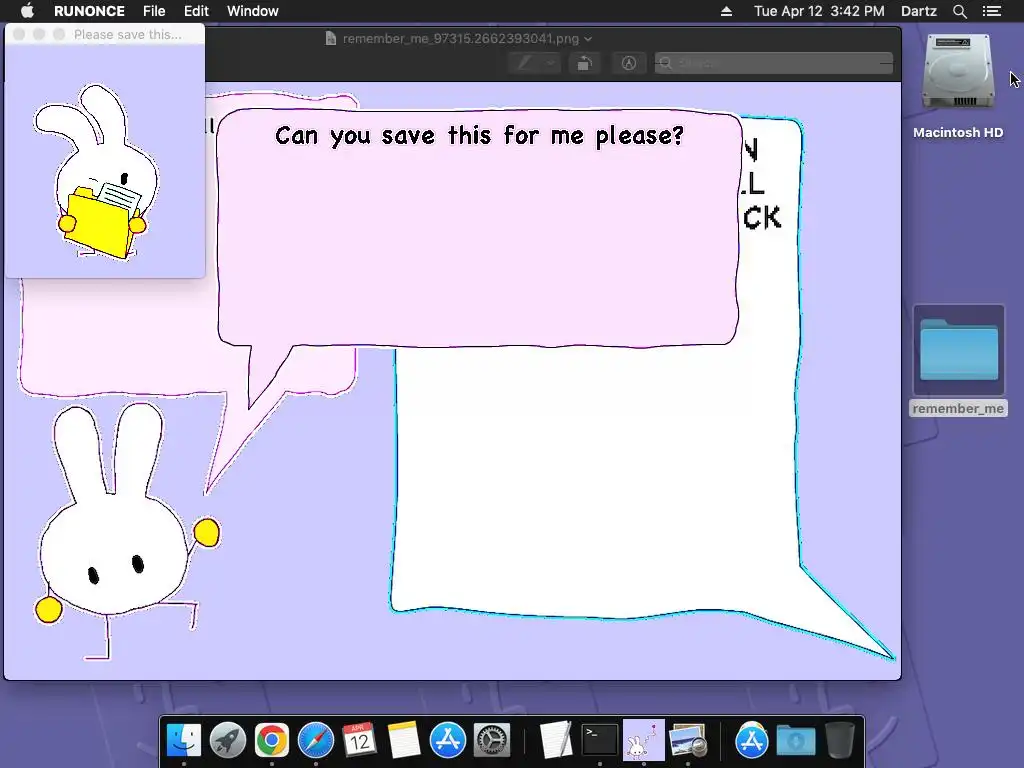Click the Preview rotate button
The width and height of the screenshot is (1024, 768).
(x=584, y=63)
